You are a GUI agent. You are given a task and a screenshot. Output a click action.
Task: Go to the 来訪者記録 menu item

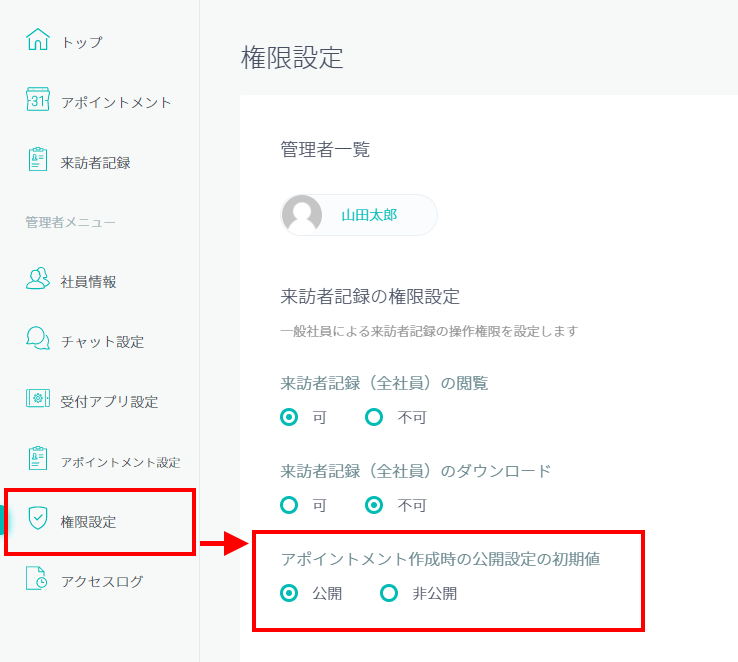pyautogui.click(x=96, y=163)
